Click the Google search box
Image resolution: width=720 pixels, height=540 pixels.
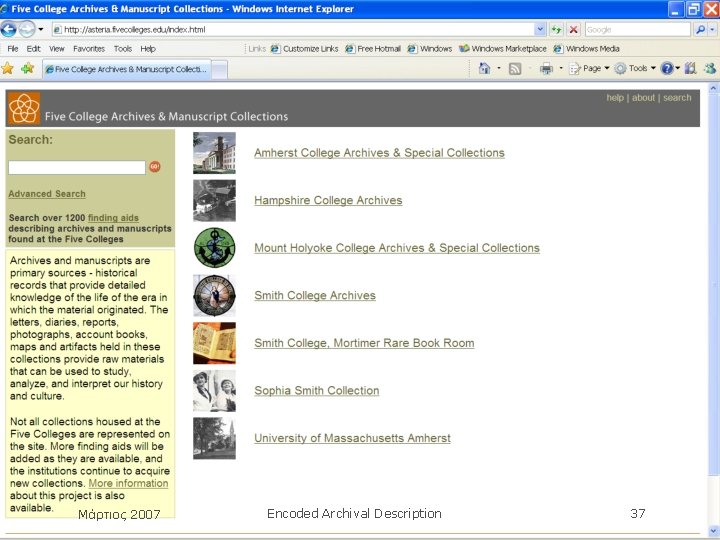[637, 30]
